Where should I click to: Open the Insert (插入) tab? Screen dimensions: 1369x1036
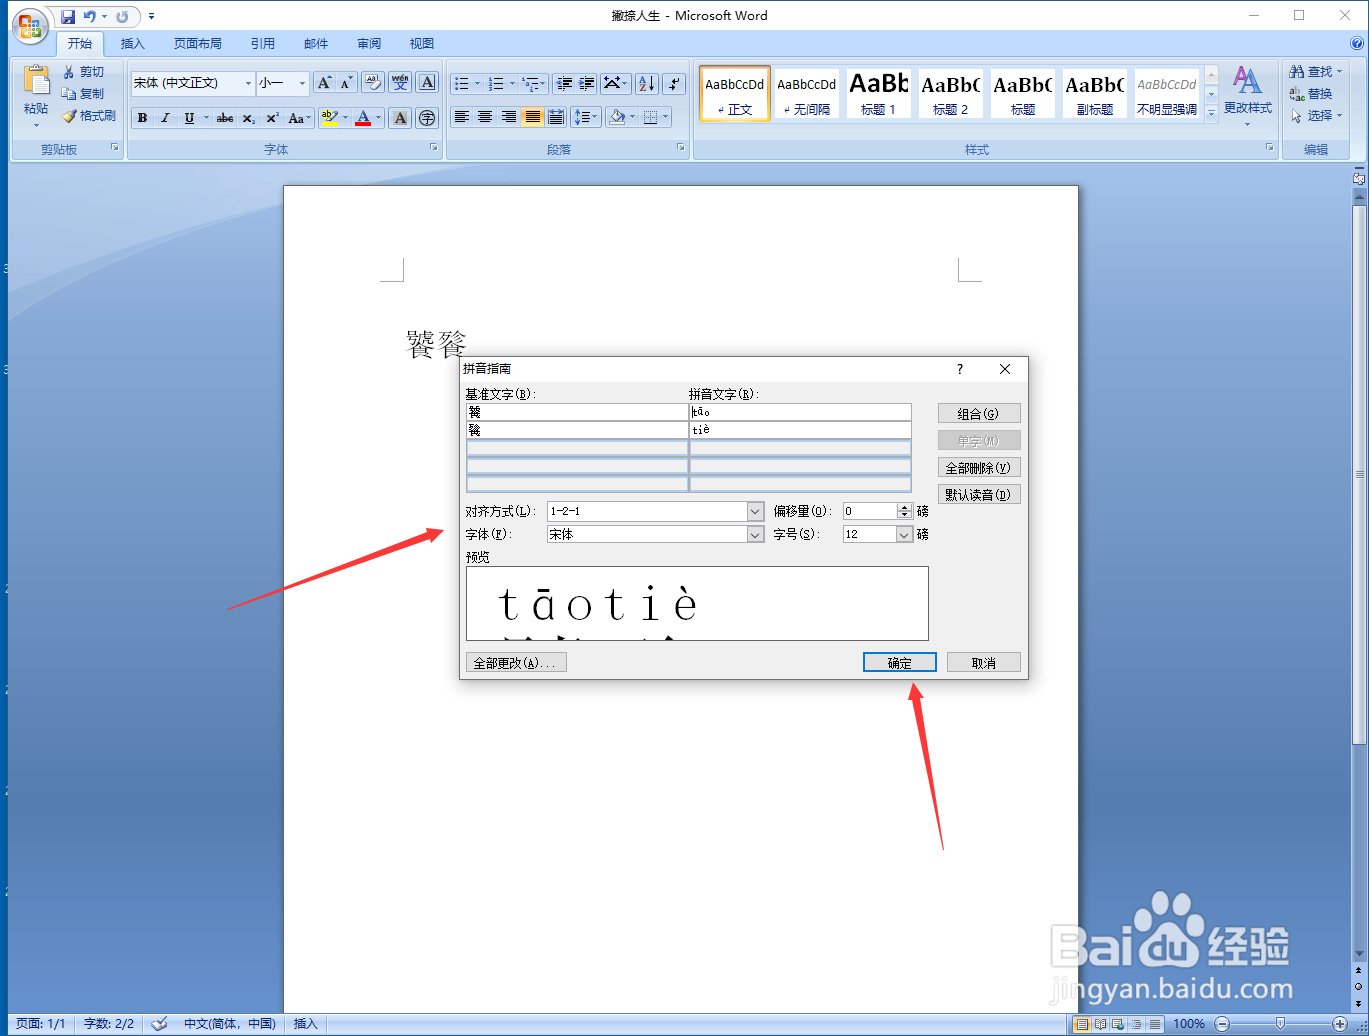[133, 44]
